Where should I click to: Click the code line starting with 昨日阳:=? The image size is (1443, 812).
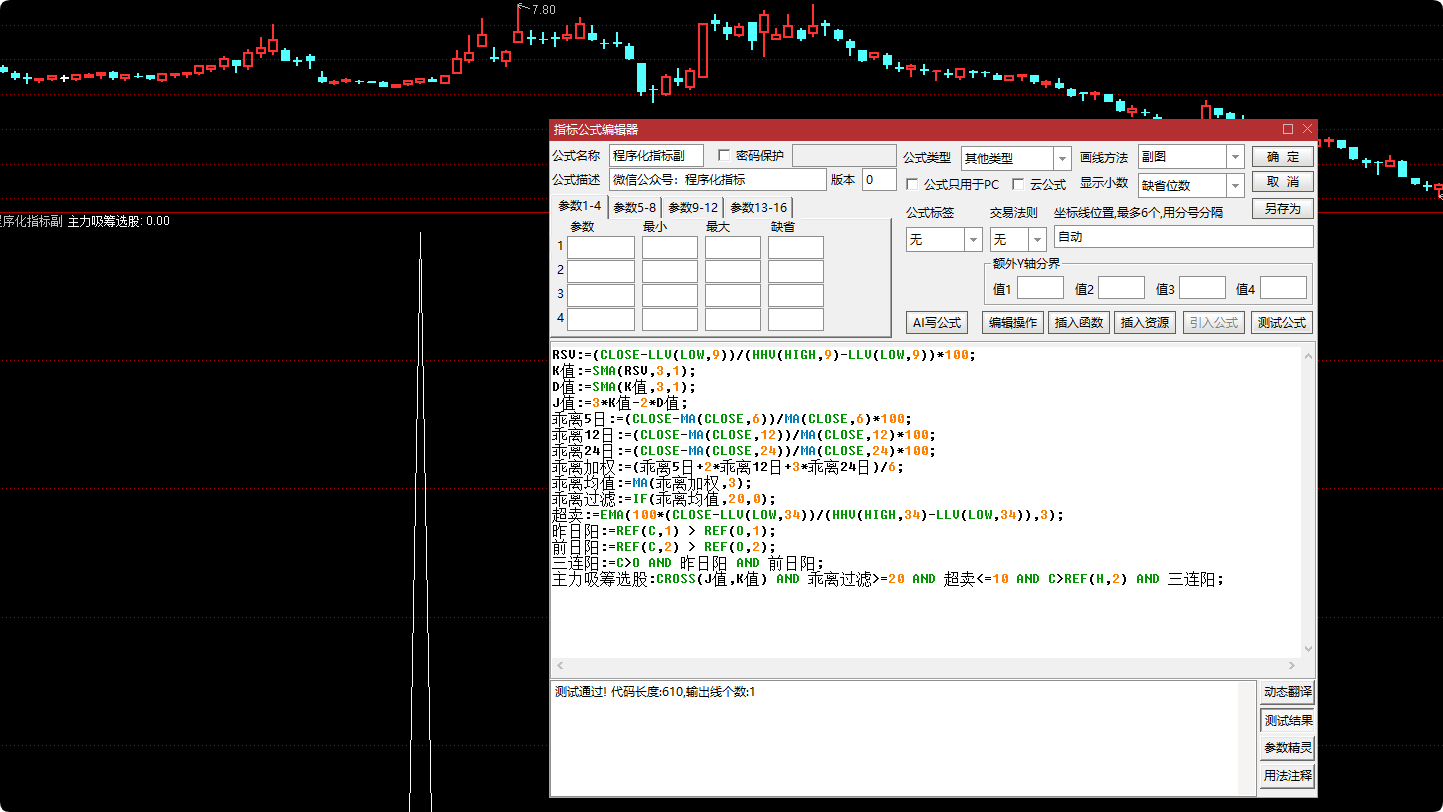coord(664,531)
